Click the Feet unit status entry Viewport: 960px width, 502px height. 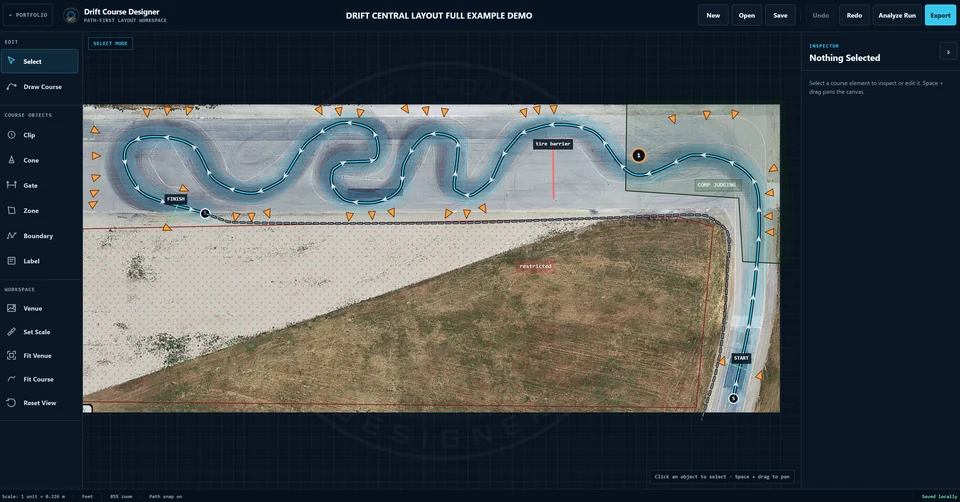click(x=88, y=496)
